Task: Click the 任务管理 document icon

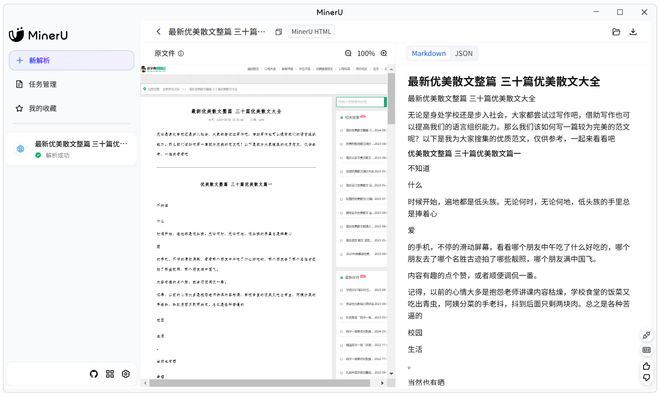Action: (x=19, y=84)
